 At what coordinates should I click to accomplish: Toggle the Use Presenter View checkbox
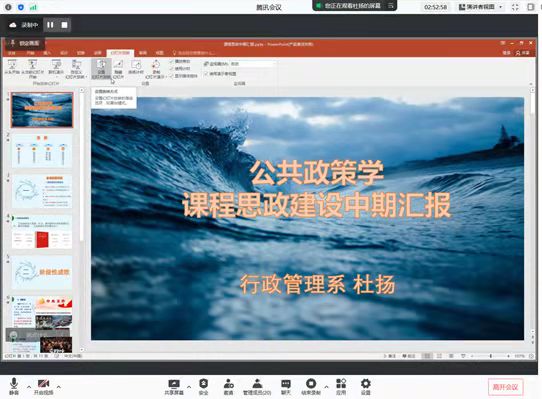pyautogui.click(x=206, y=74)
